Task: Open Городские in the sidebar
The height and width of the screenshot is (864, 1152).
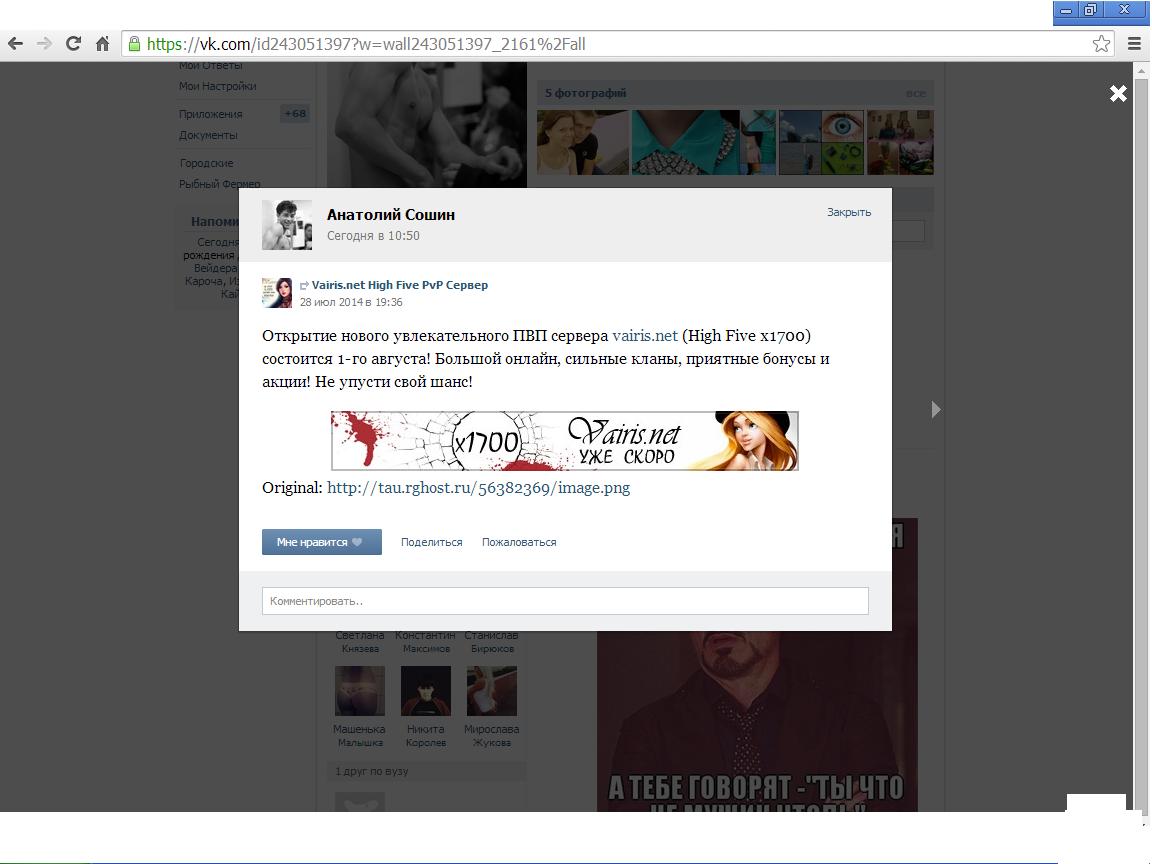Action: (x=206, y=163)
